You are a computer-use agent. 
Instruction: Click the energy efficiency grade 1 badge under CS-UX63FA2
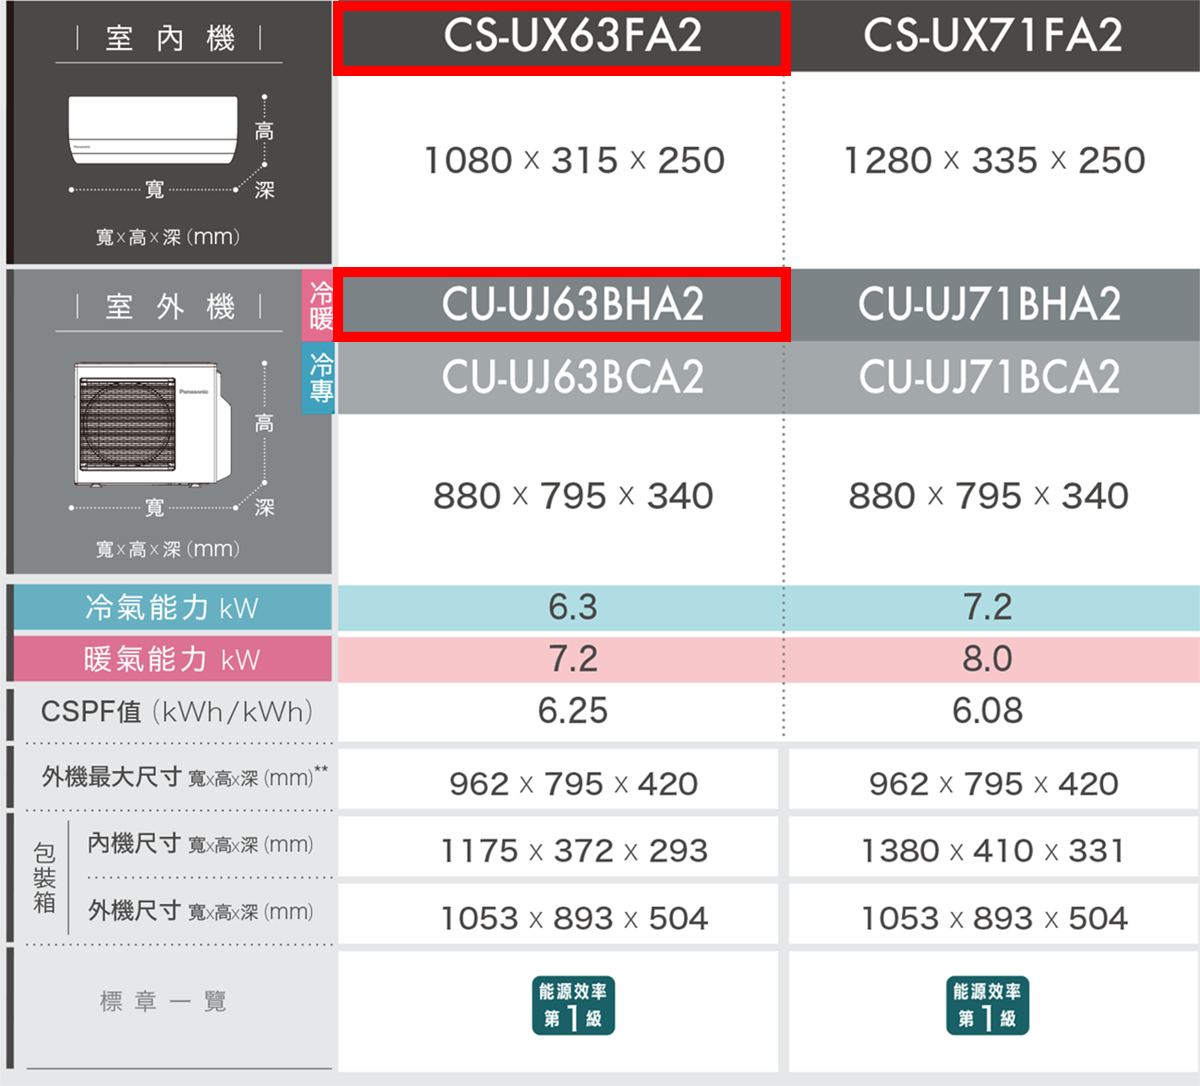coord(573,1006)
